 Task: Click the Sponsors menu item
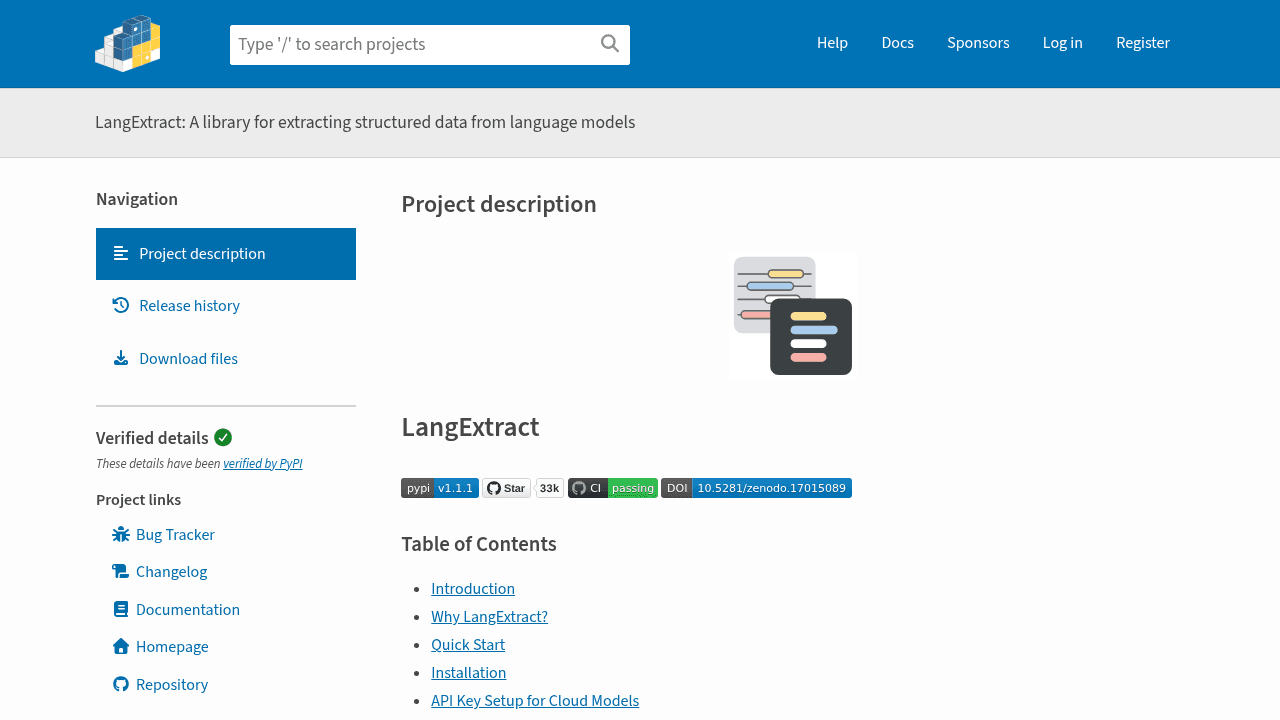pyautogui.click(x=978, y=43)
